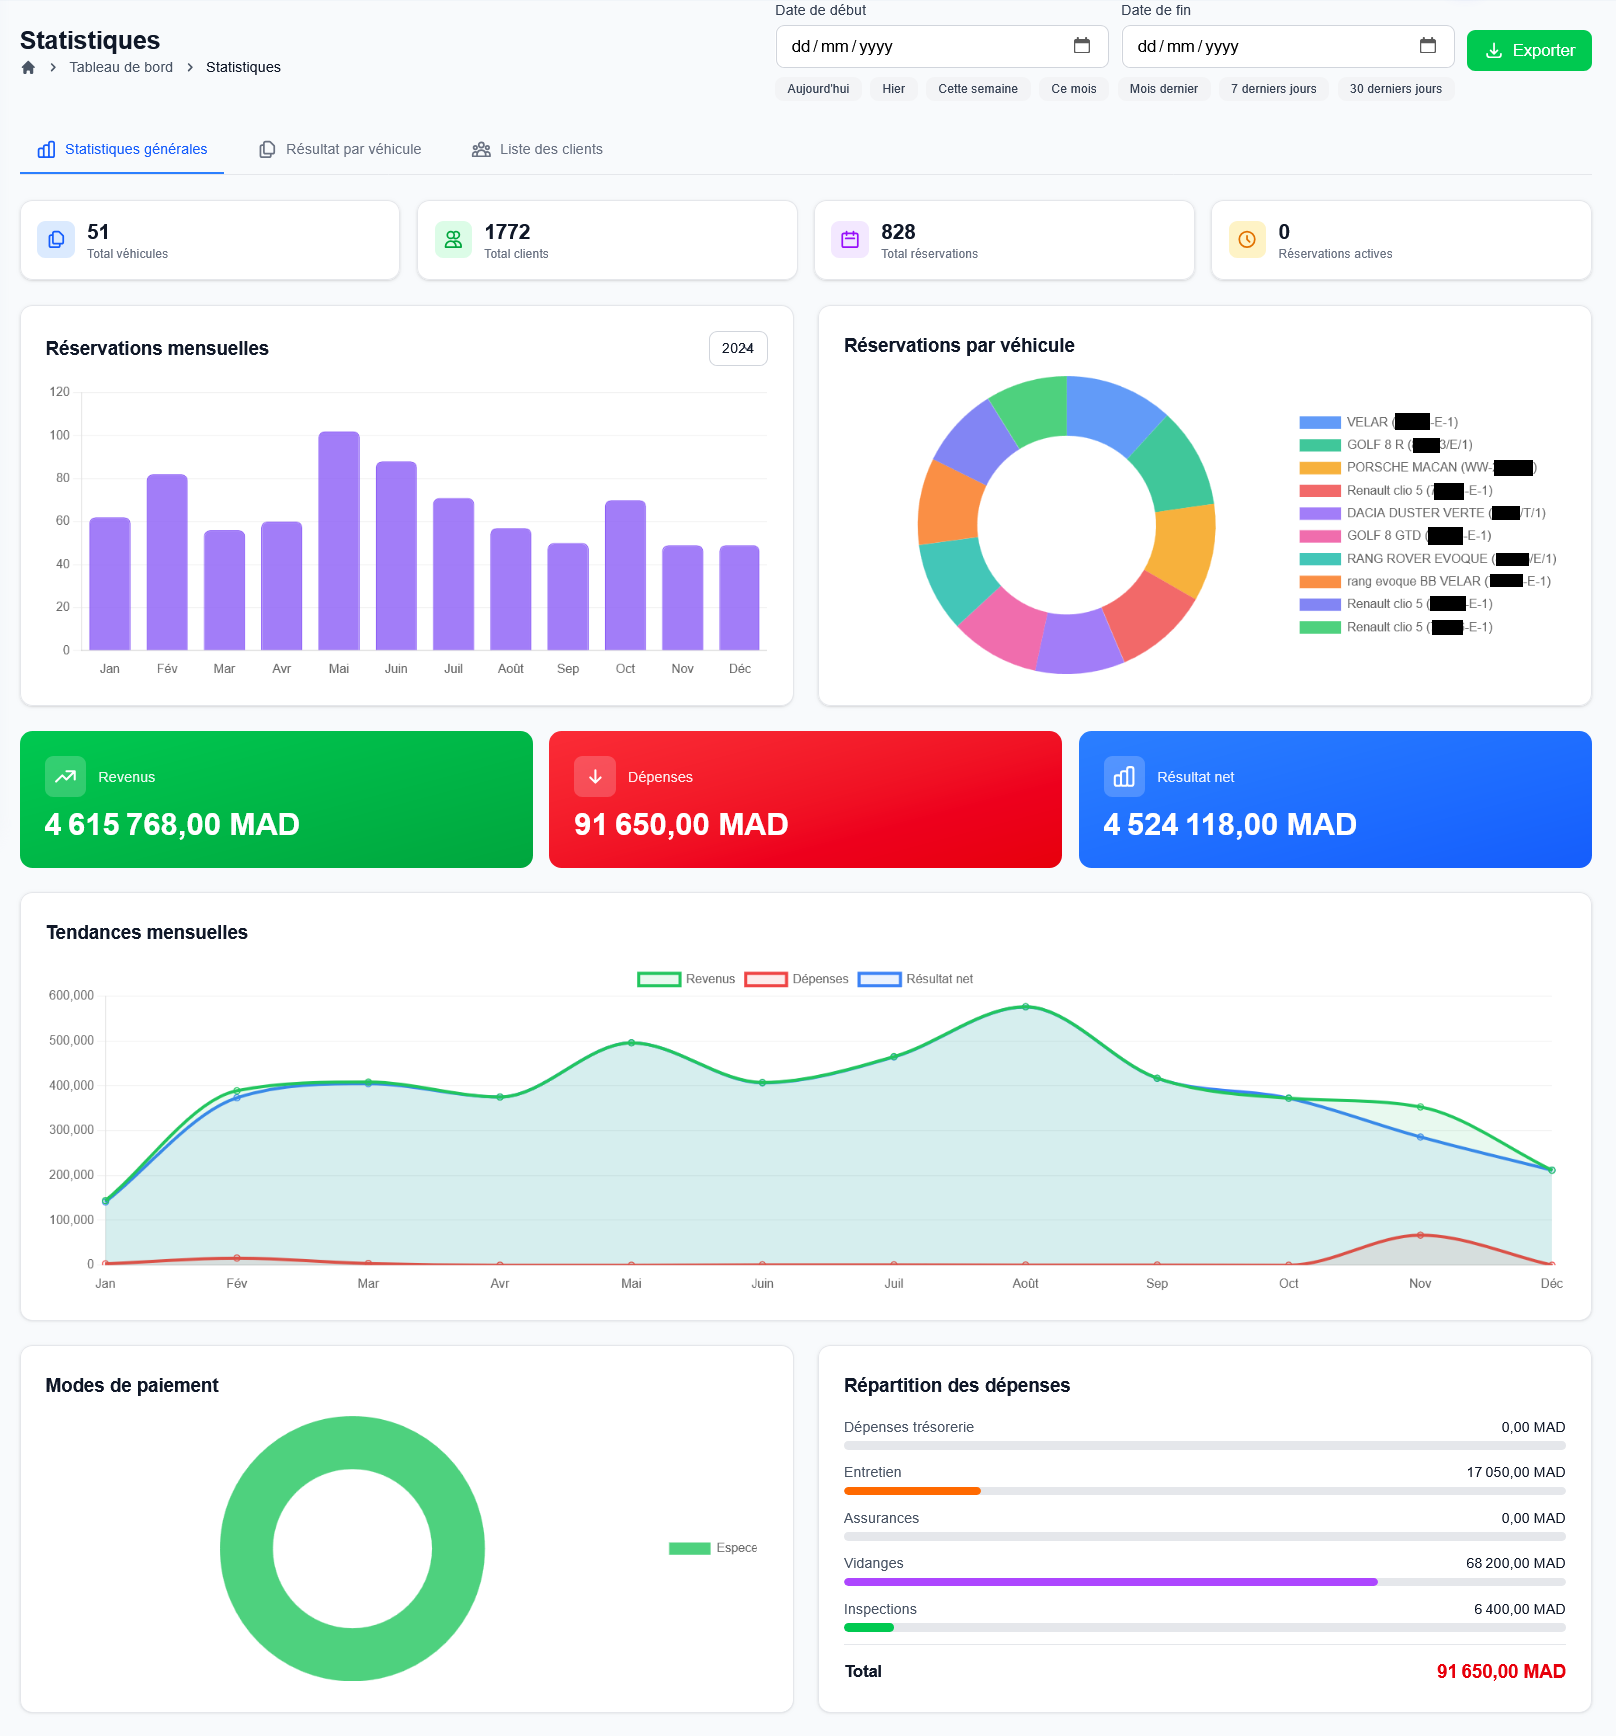The width and height of the screenshot is (1617, 1736).
Task: Click the home breadcrumb icon
Action: click(28, 67)
